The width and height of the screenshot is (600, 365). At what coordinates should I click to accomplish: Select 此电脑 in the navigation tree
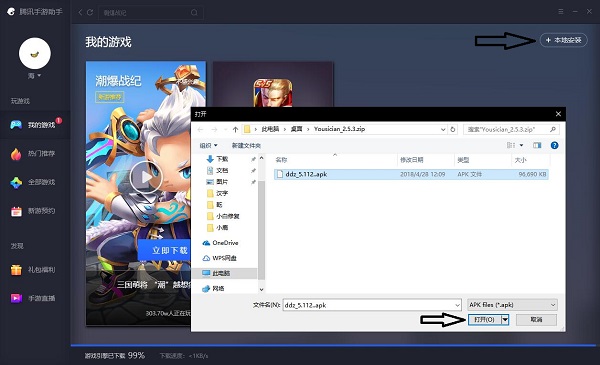pyautogui.click(x=225, y=273)
